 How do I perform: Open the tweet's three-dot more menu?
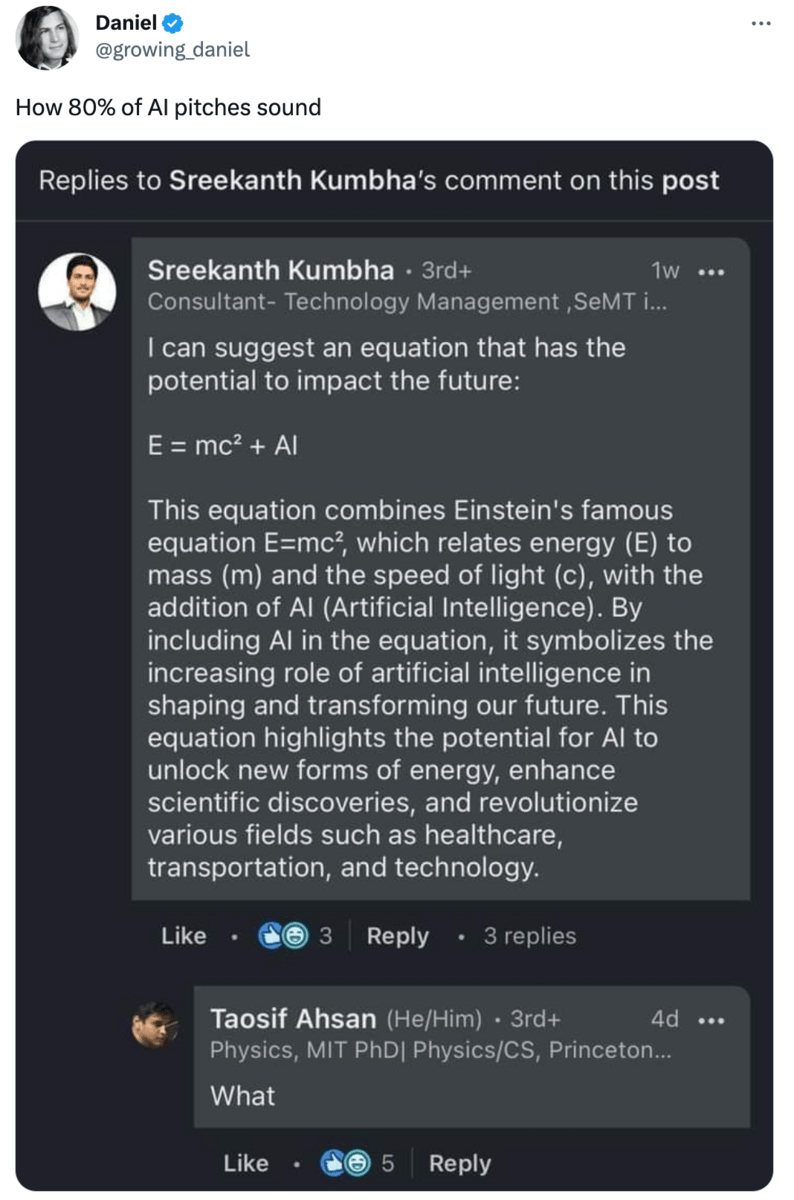(762, 23)
